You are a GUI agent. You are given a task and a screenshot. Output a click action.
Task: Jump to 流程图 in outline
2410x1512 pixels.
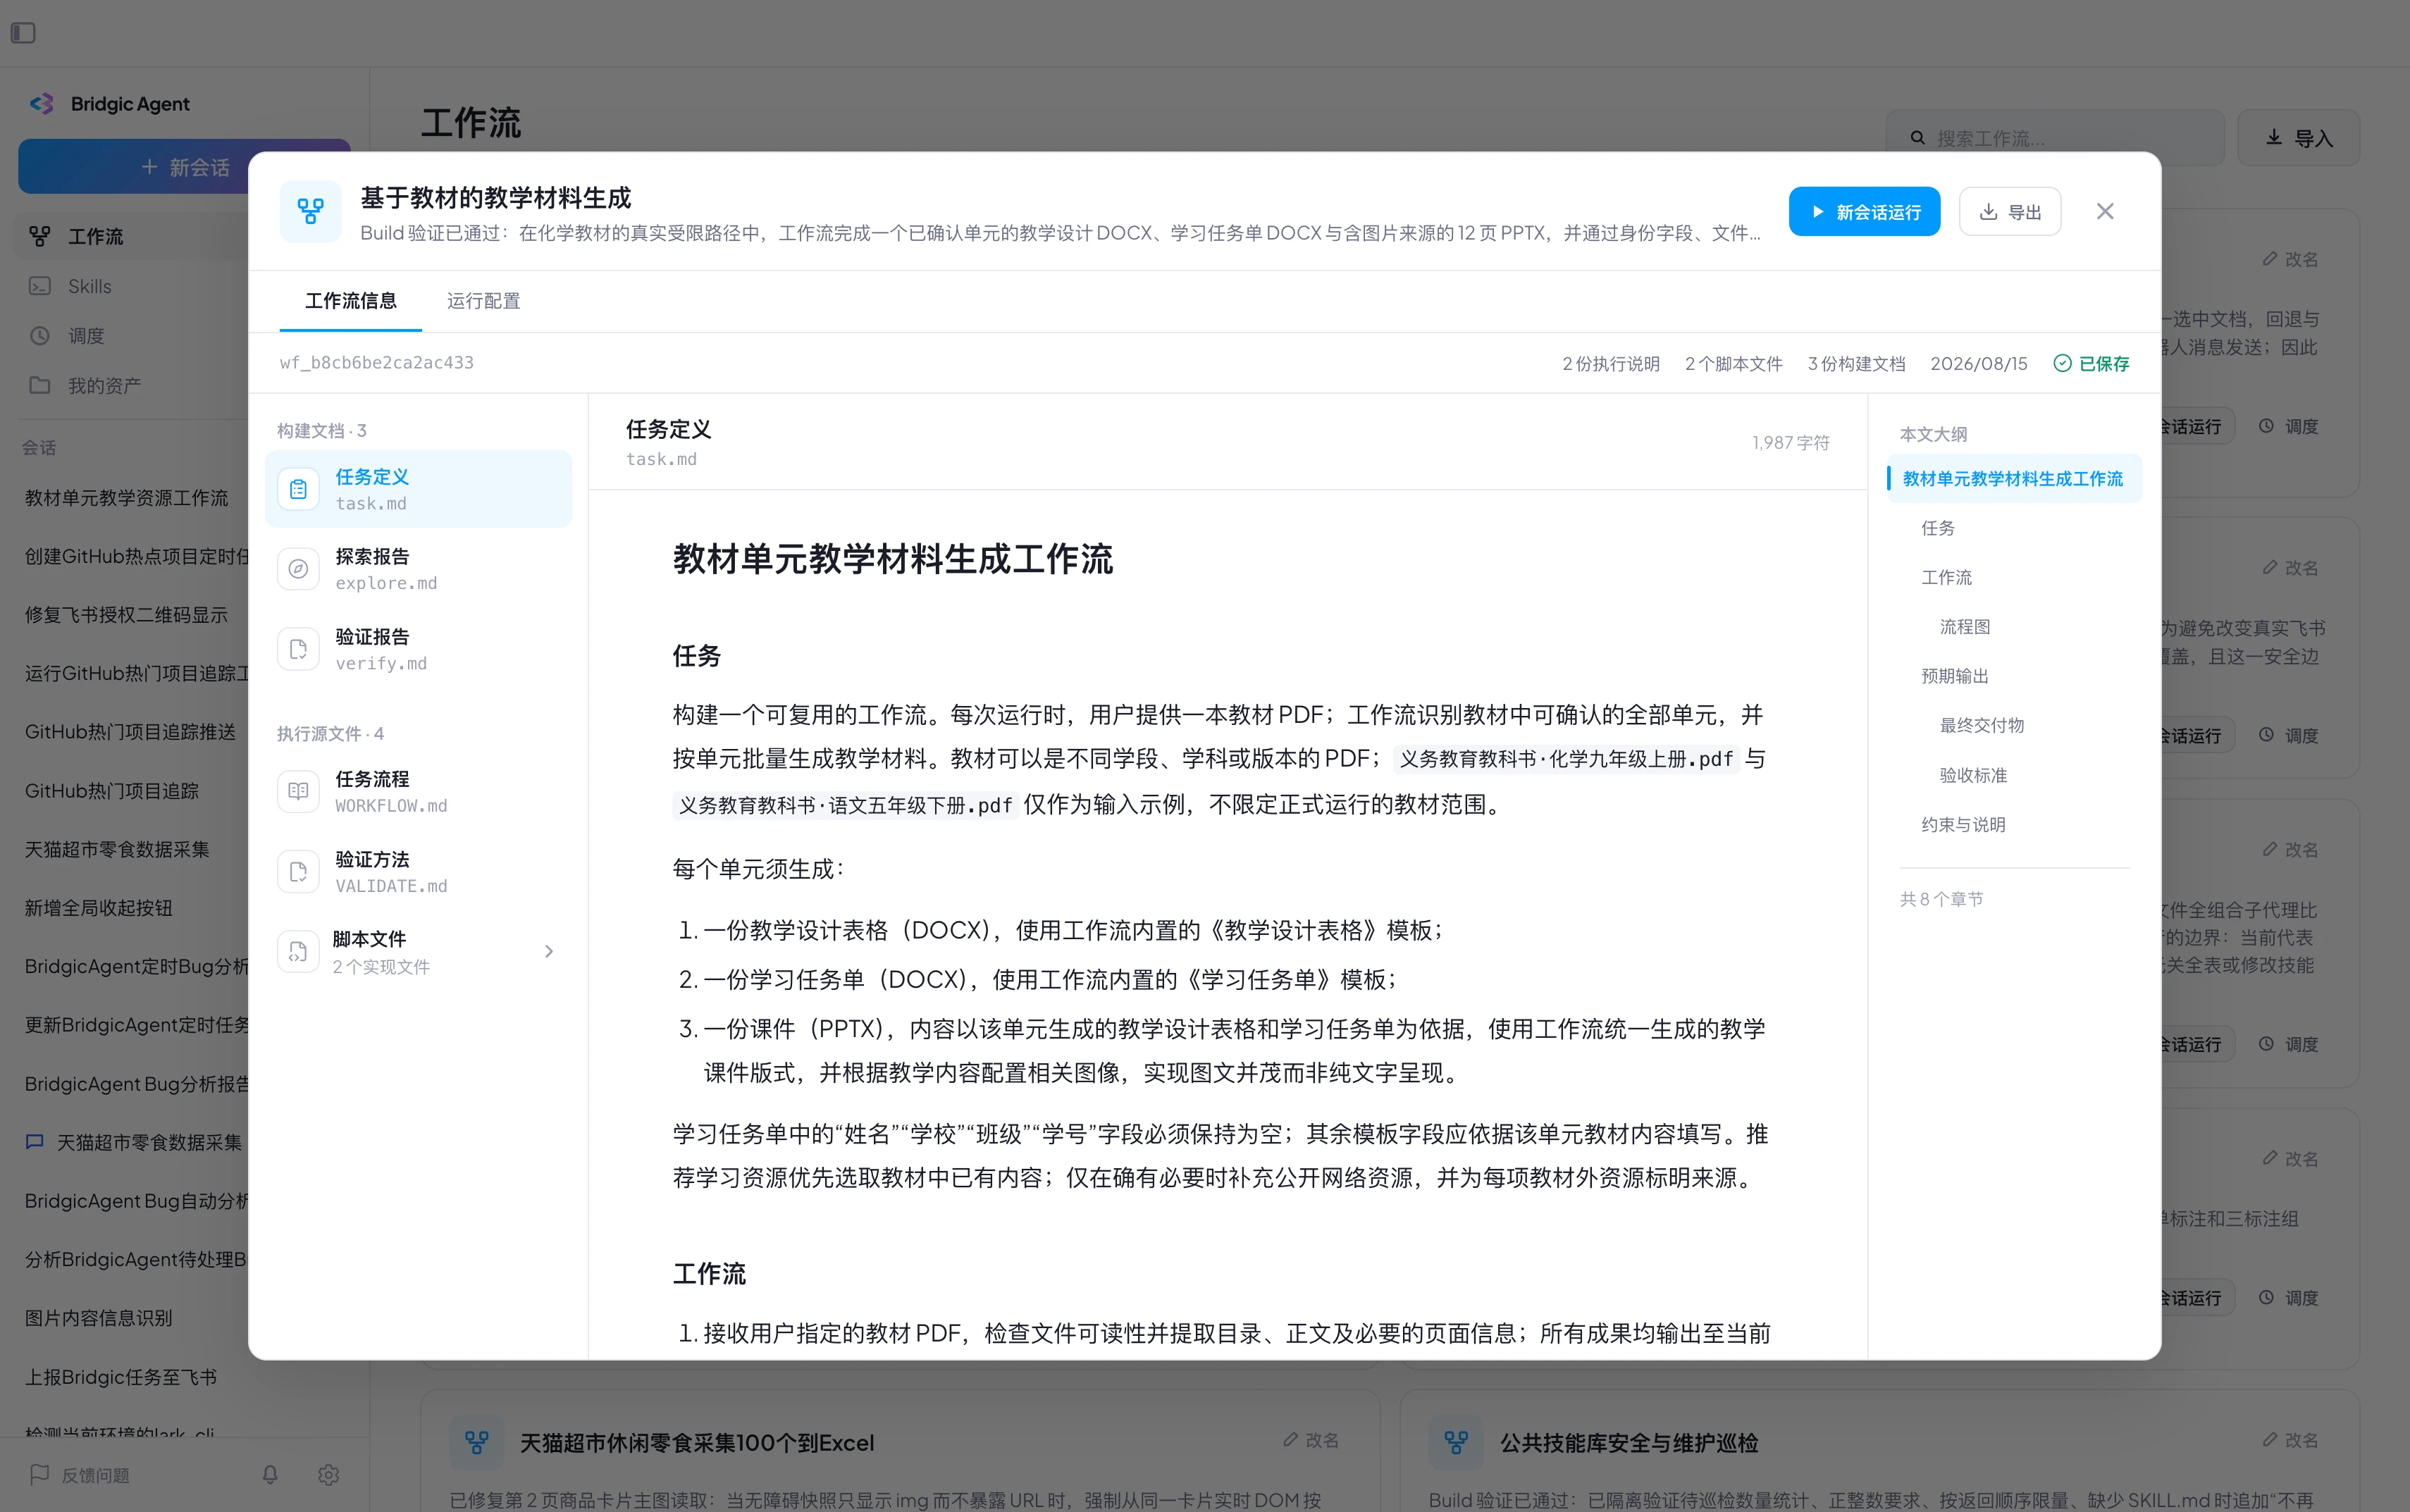[1964, 627]
